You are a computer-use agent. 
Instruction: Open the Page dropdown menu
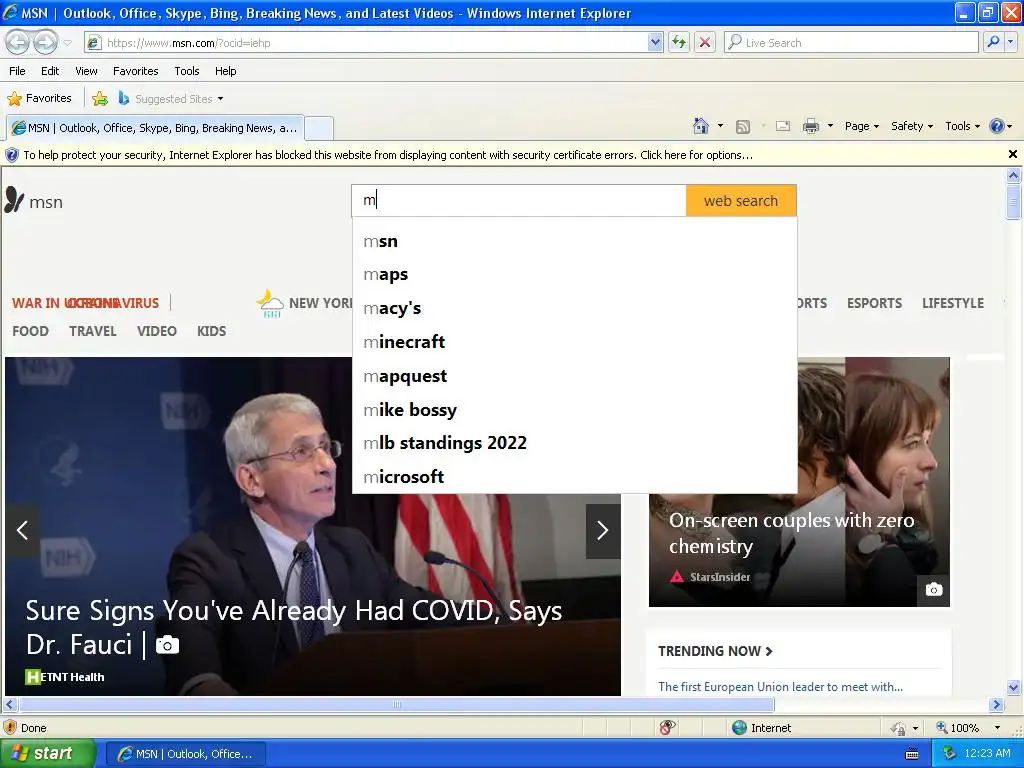click(x=862, y=126)
